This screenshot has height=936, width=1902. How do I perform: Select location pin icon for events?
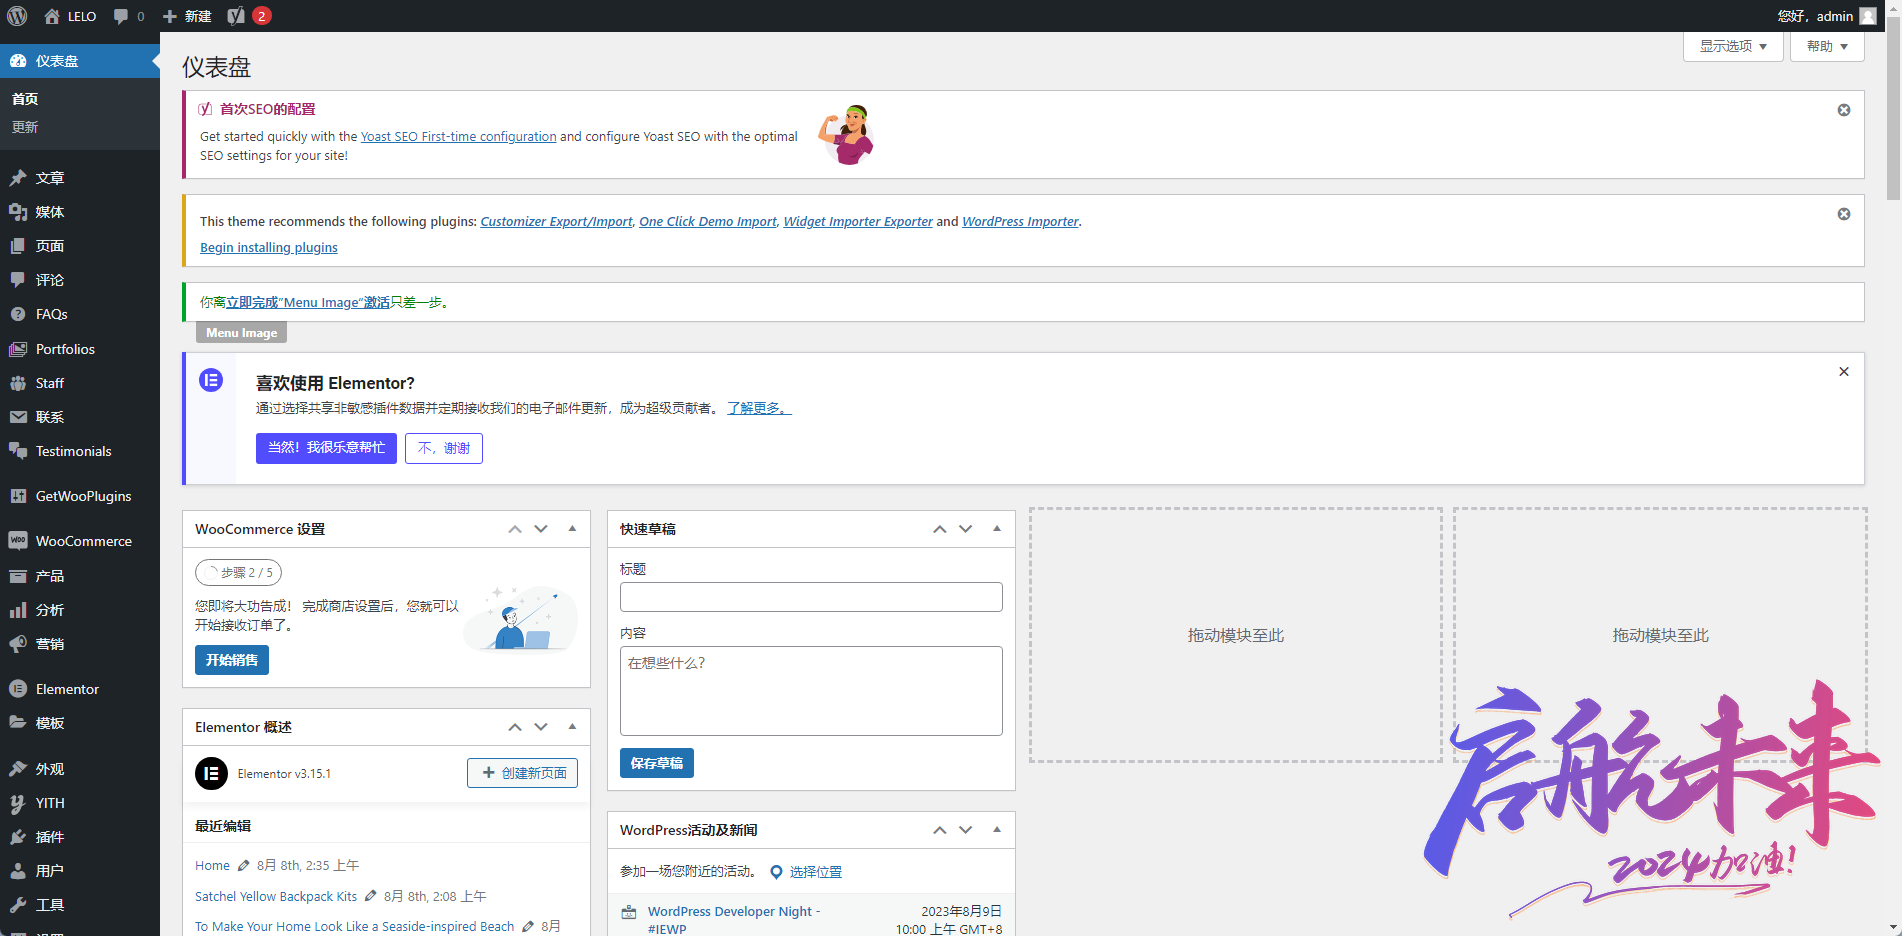tap(776, 872)
